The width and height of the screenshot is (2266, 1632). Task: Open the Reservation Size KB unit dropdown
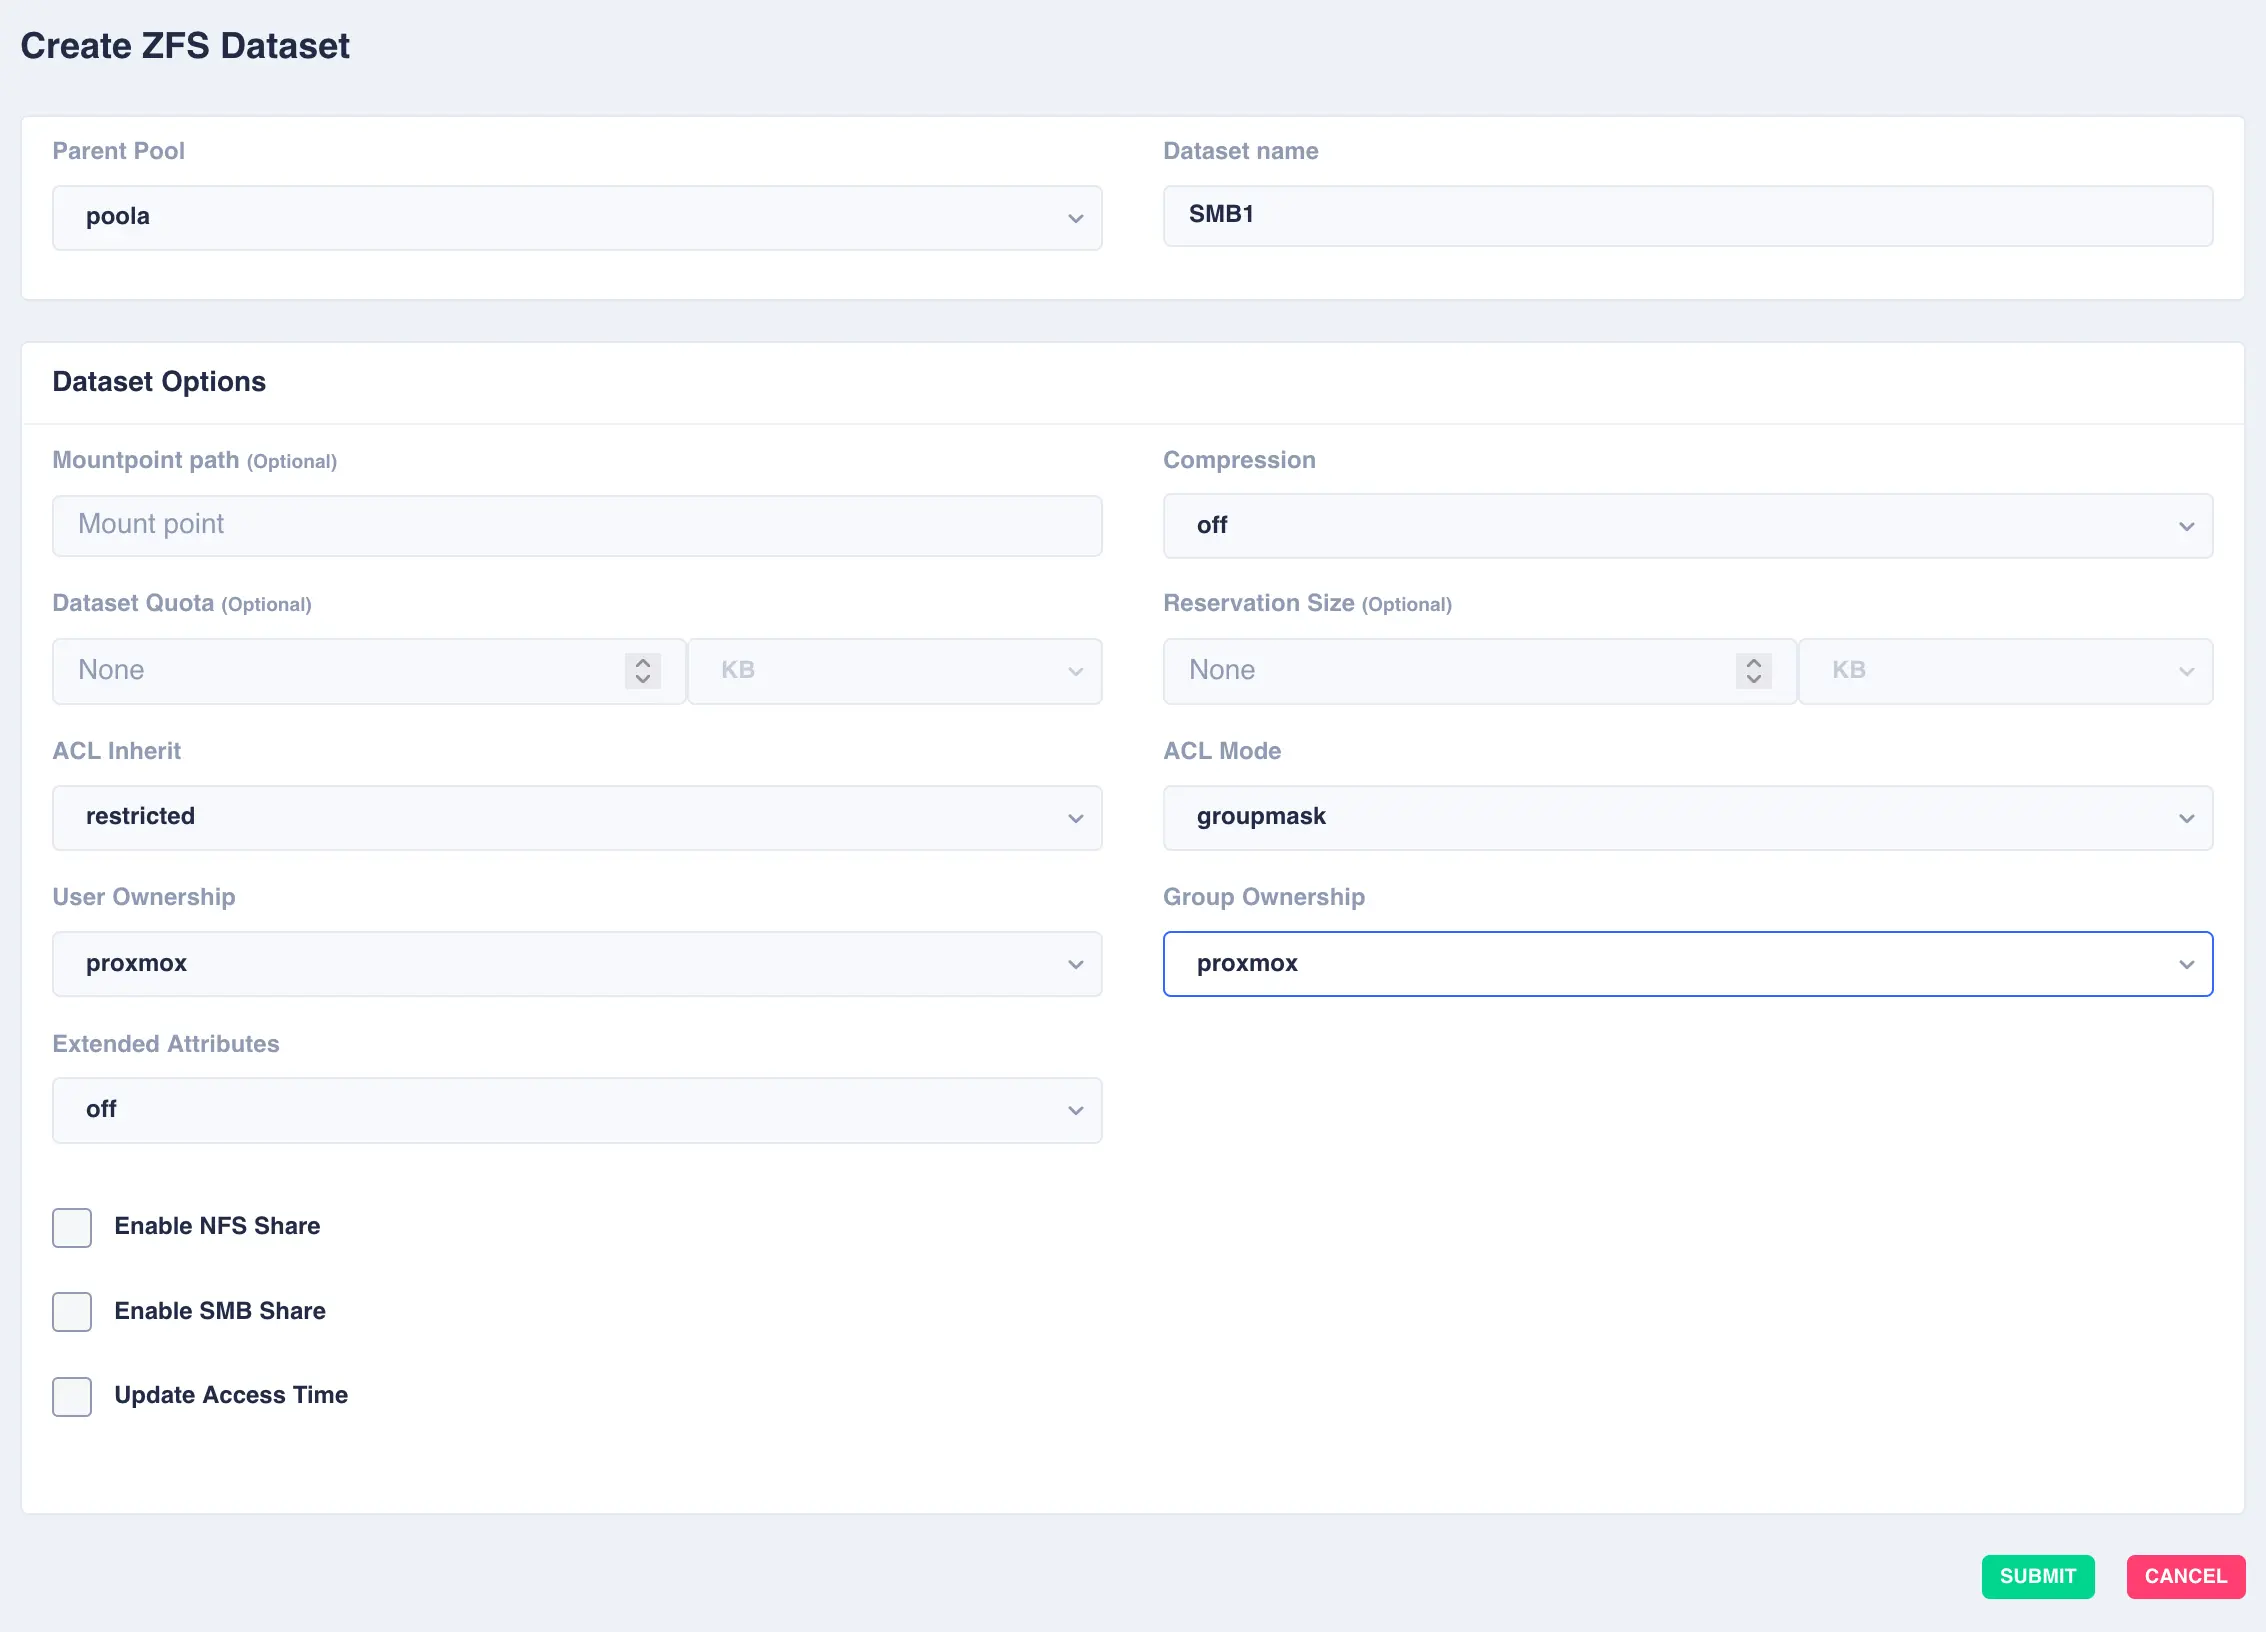(2006, 670)
